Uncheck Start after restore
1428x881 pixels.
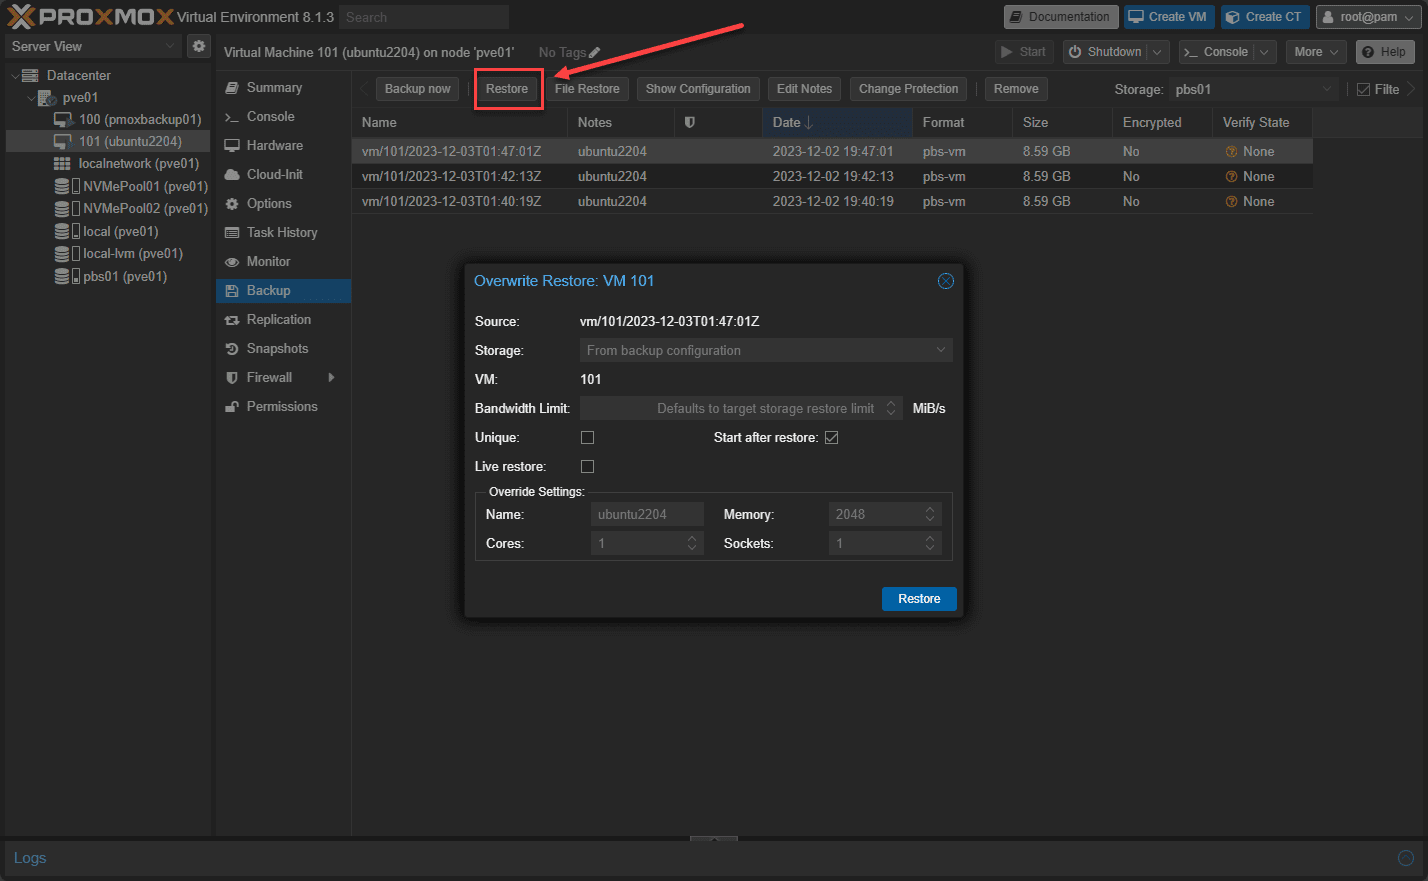(831, 438)
